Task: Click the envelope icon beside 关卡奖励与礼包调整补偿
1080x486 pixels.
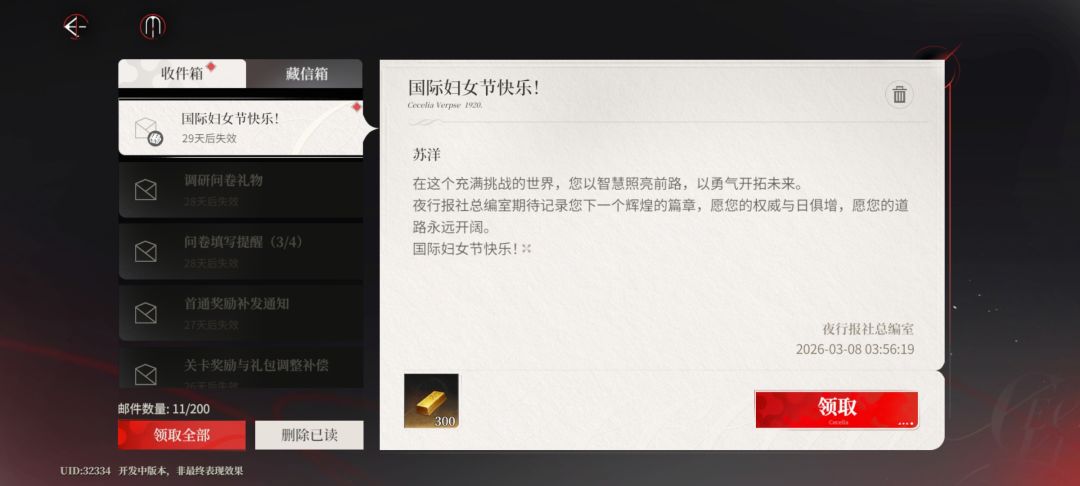Action: click(x=145, y=374)
